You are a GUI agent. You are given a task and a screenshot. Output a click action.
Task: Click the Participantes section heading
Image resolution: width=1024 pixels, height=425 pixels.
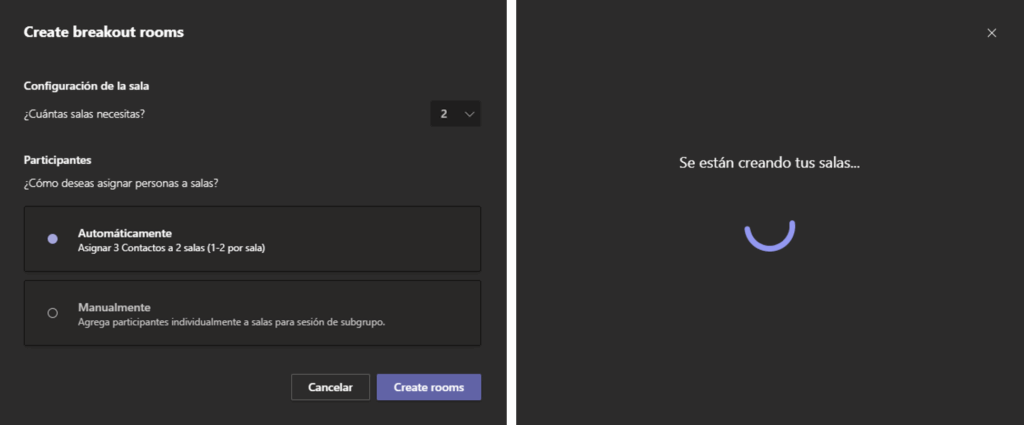click(x=58, y=159)
